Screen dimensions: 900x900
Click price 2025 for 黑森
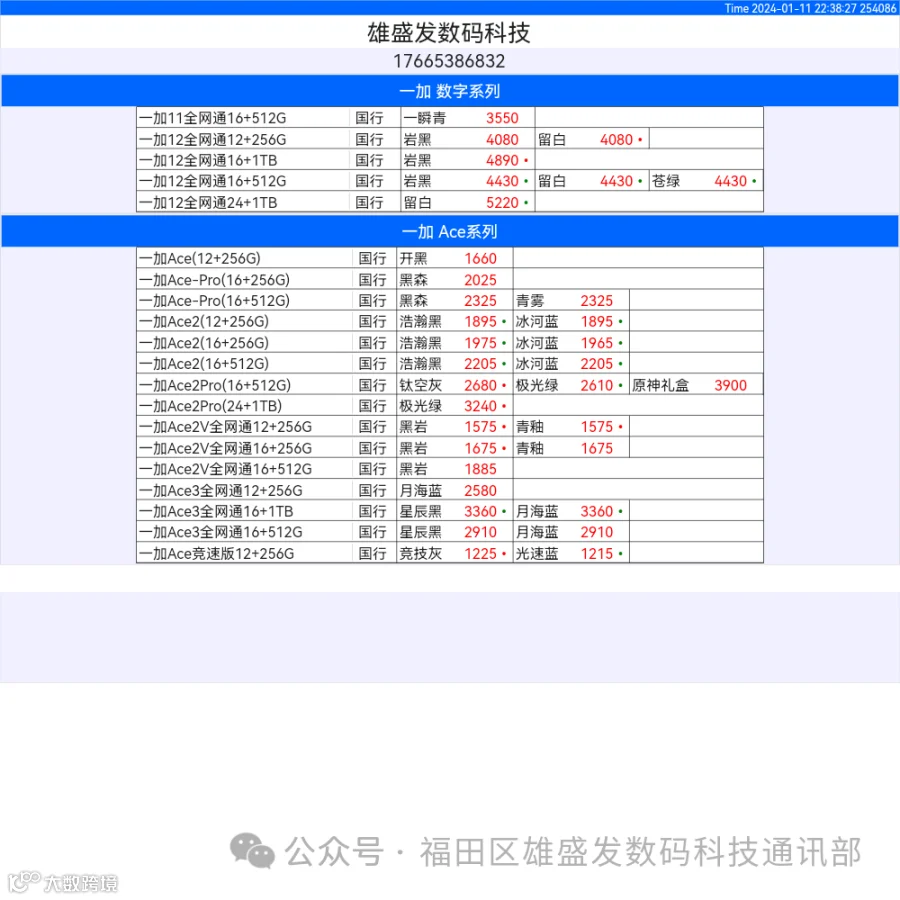[x=480, y=280]
